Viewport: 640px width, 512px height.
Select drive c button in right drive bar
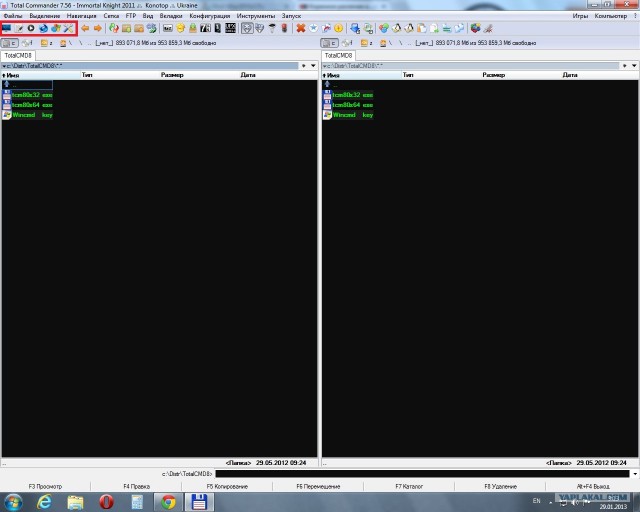click(331, 43)
